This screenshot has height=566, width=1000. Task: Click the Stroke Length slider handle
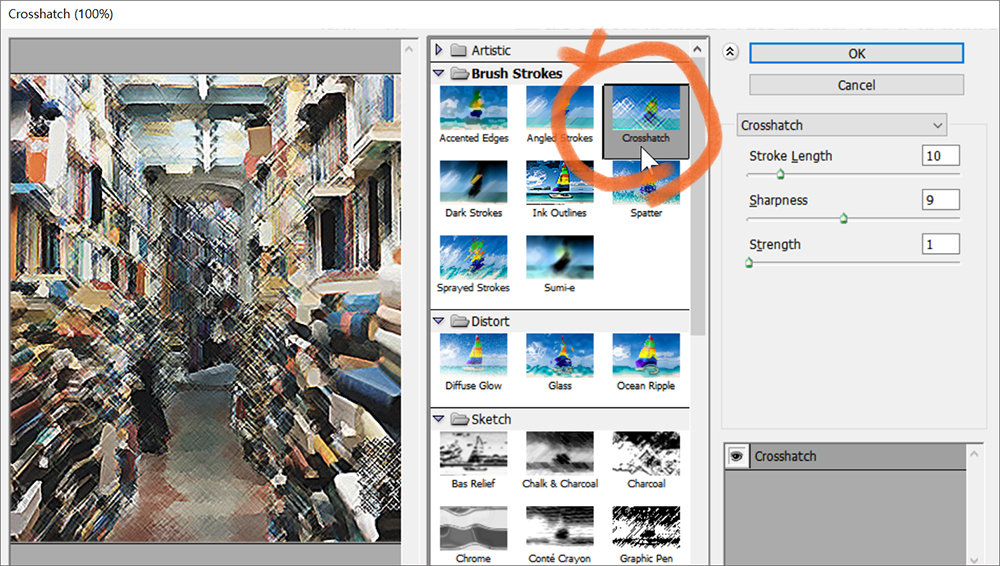pyautogui.click(x=780, y=174)
